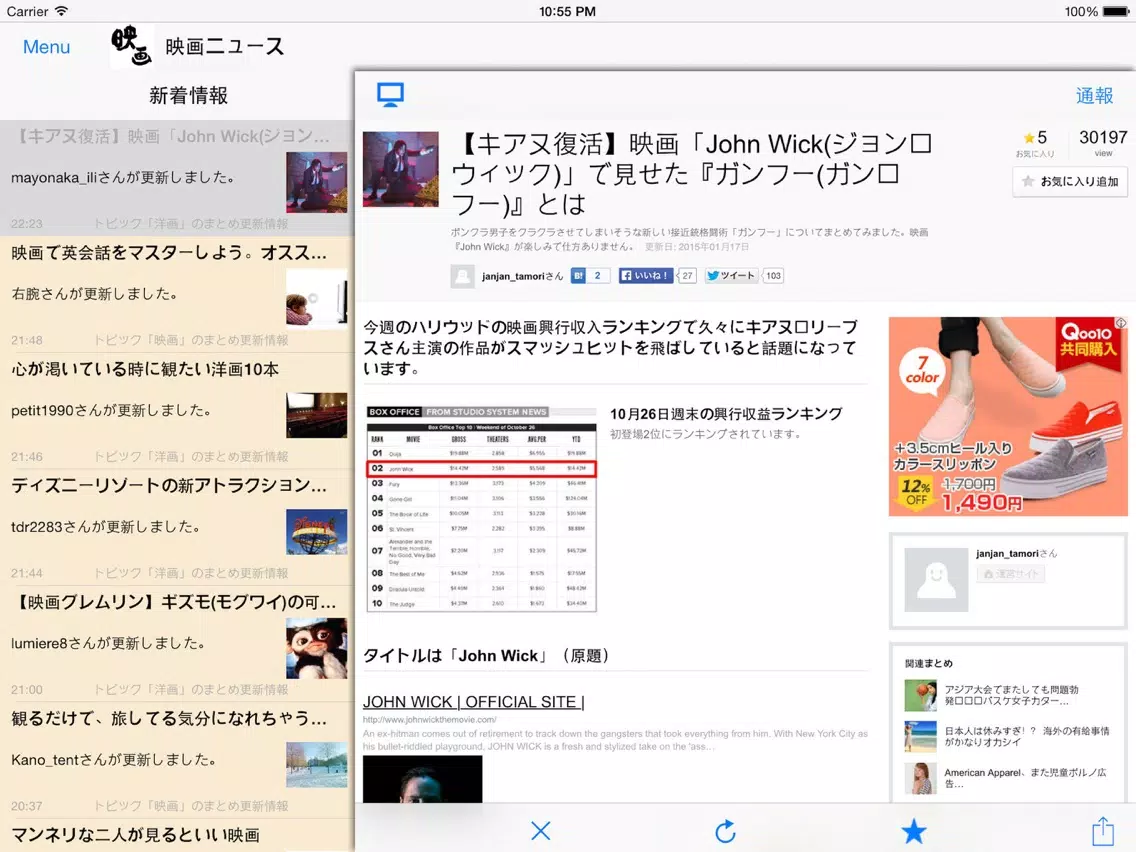The height and width of the screenshot is (852, 1136).
Task: Click the janjan_tamoriさん author link
Action: click(522, 276)
